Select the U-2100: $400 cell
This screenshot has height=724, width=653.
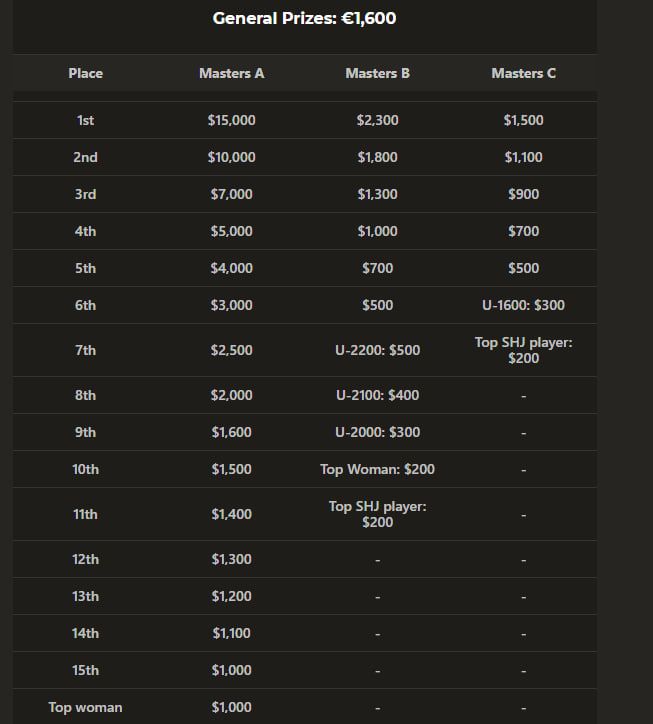[x=377, y=395]
